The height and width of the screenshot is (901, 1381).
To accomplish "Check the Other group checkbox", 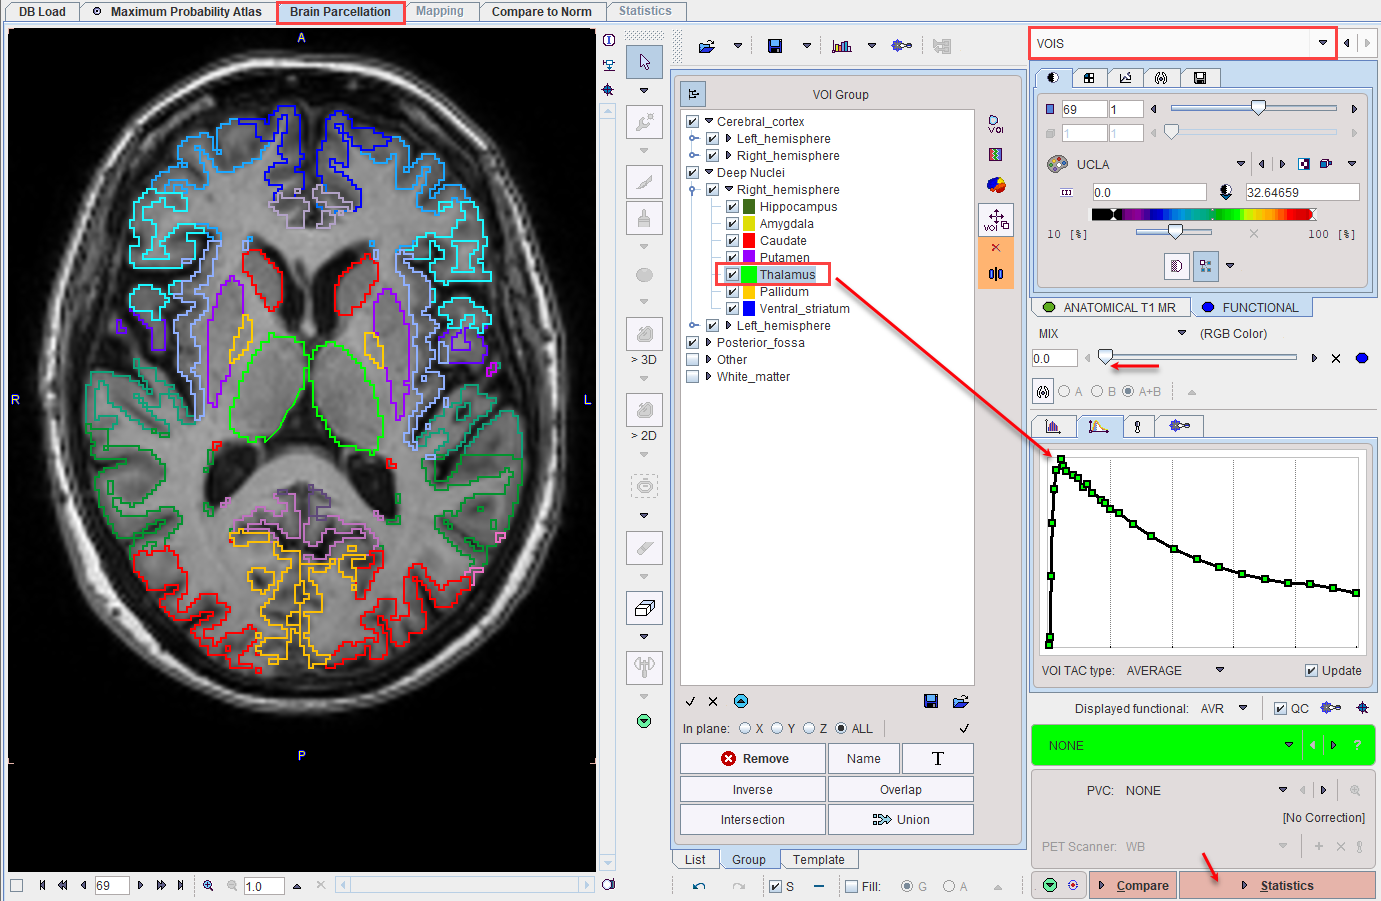I will [x=692, y=360].
